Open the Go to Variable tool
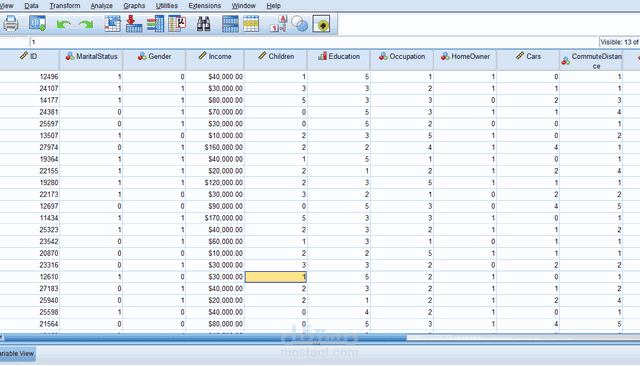 [x=134, y=24]
